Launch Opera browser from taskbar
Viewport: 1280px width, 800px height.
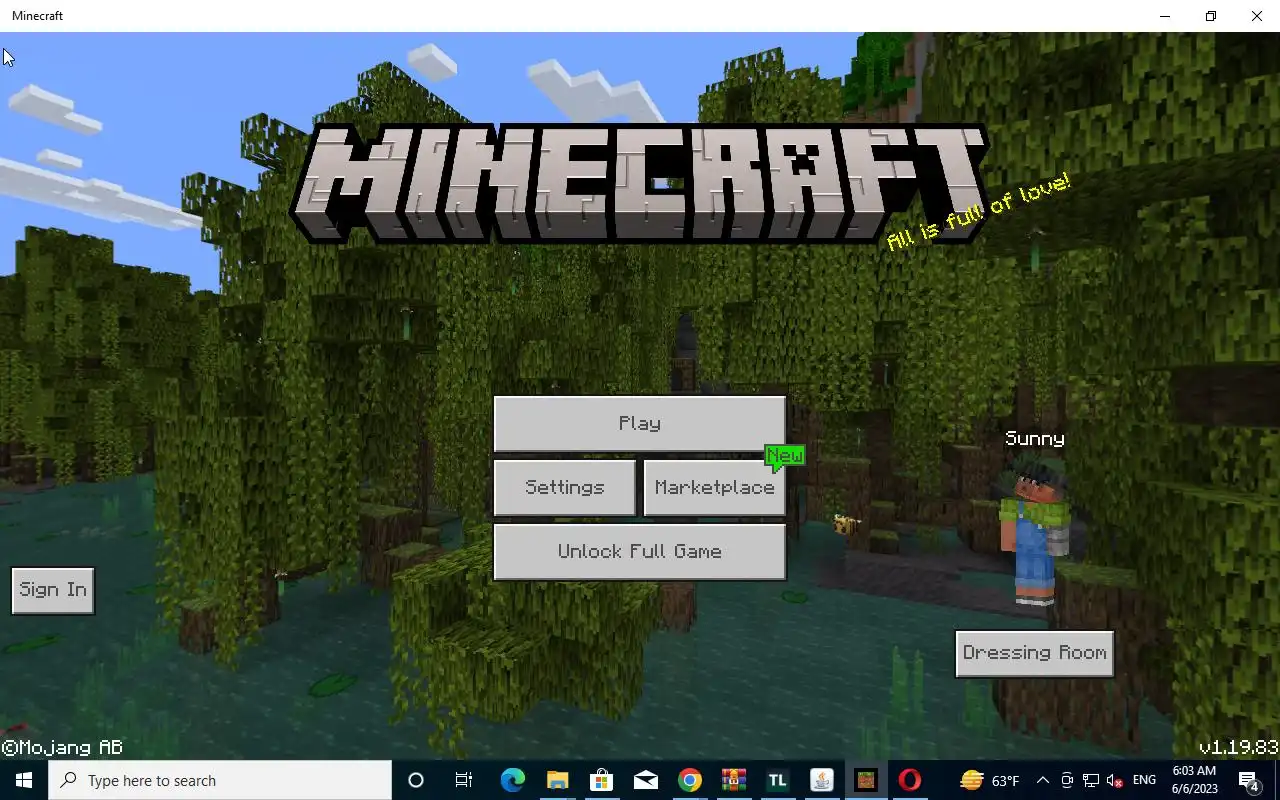[910, 780]
